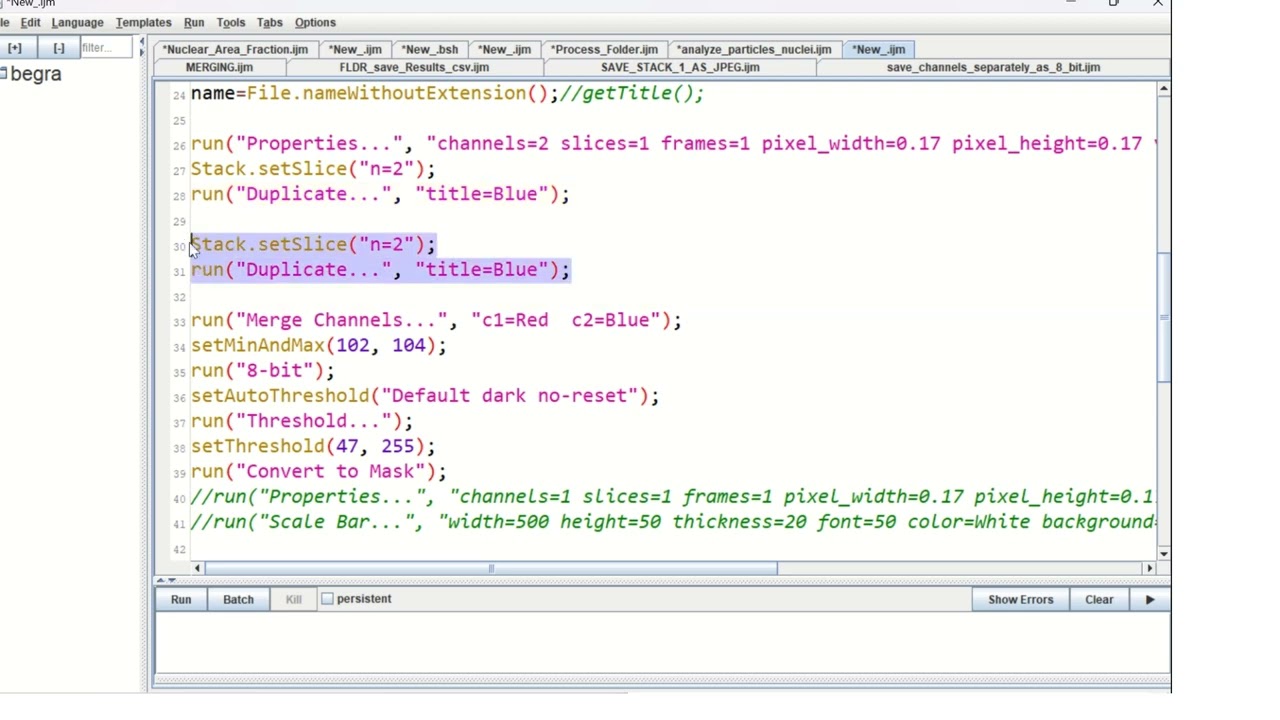This screenshot has width=1280, height=720.
Task: Switch to *Process_Folder.ijm tab
Action: (x=605, y=49)
